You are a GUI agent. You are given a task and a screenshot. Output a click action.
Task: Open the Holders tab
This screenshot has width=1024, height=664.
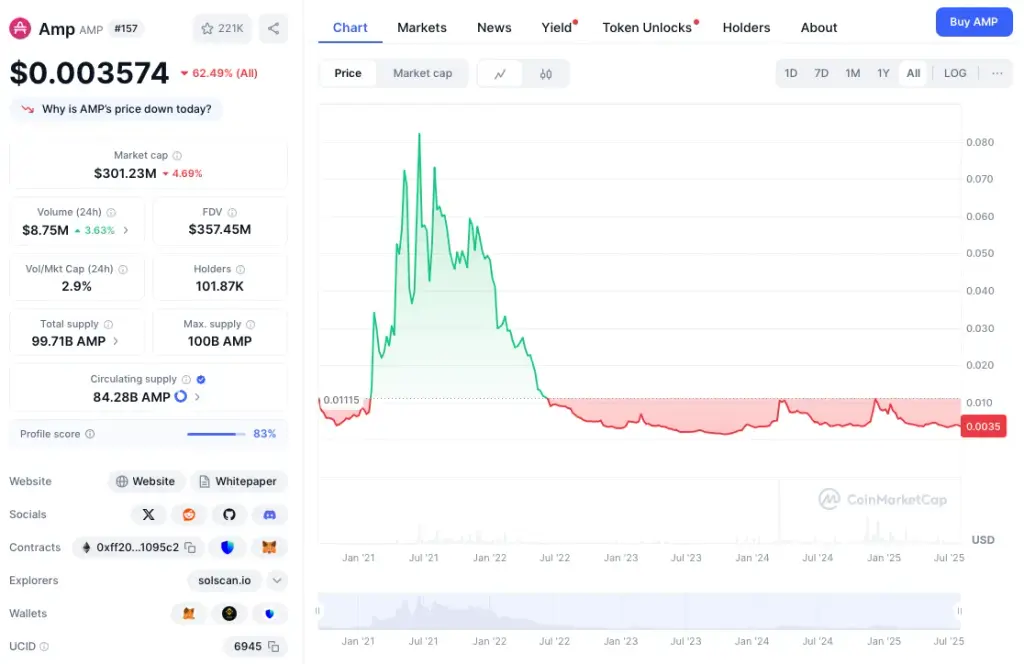pos(746,27)
